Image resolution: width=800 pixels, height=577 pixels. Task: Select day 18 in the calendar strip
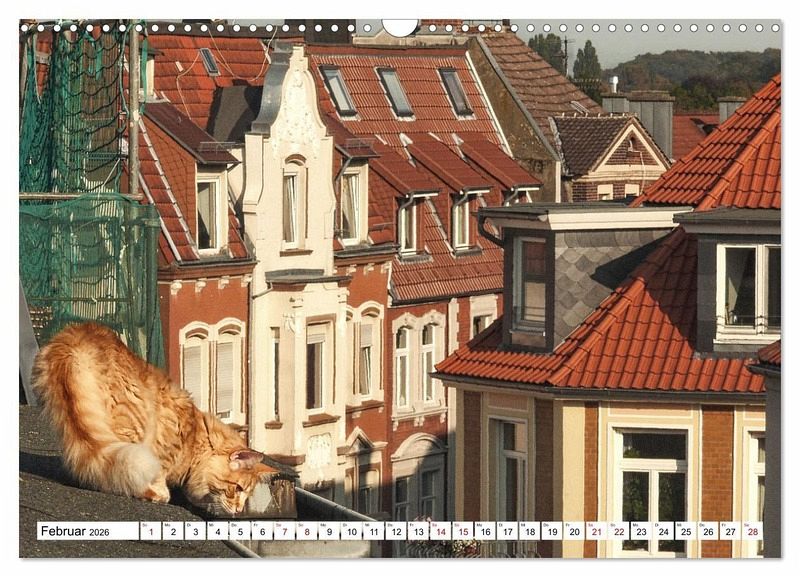(530, 531)
